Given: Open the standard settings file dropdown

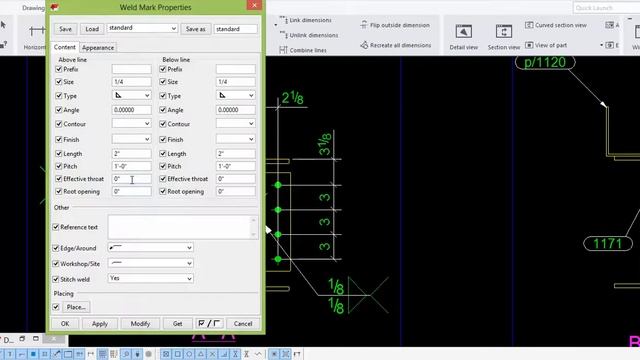Looking at the screenshot, I should [142, 28].
